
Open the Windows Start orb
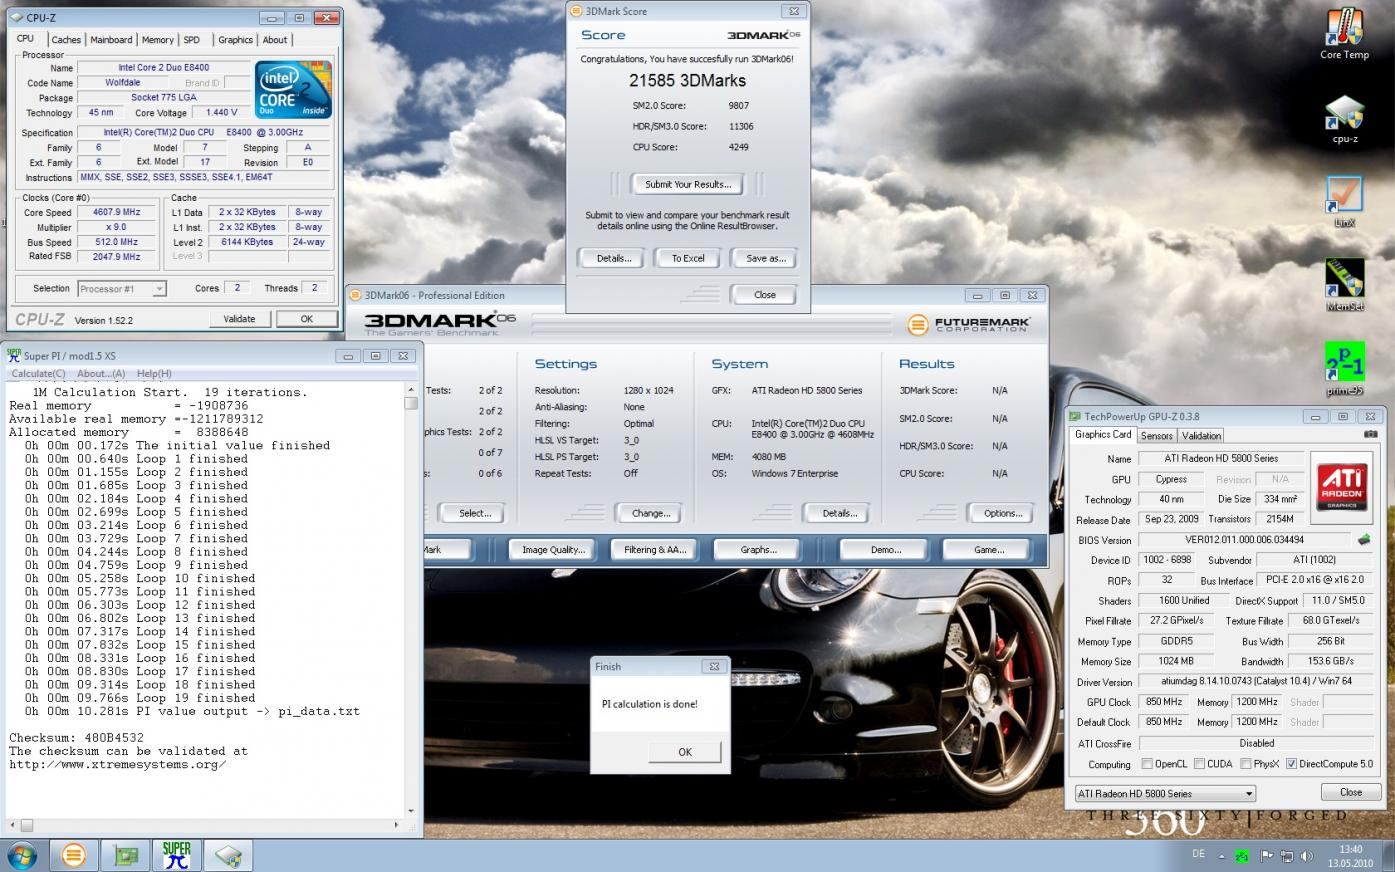(x=22, y=856)
